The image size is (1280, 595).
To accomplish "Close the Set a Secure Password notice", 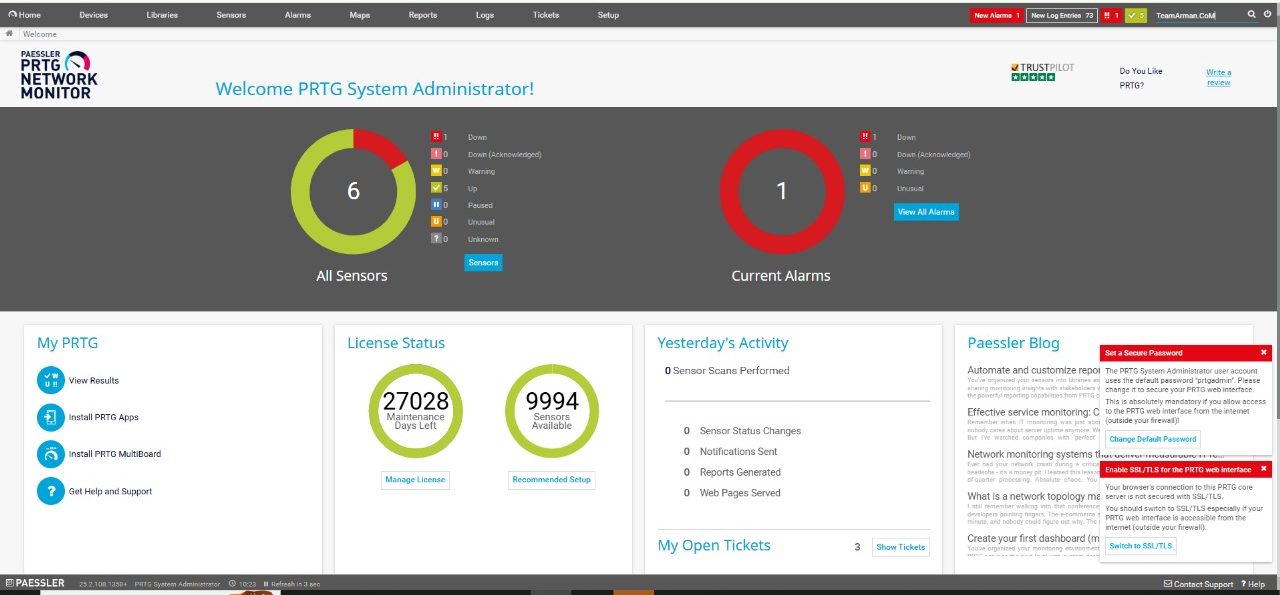I will [x=1263, y=352].
